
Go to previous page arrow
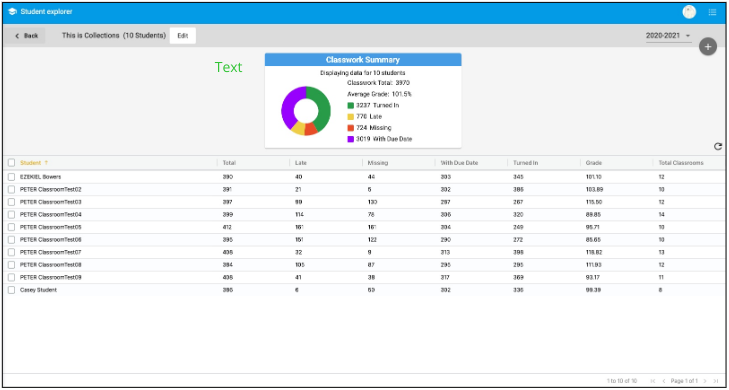tap(664, 381)
